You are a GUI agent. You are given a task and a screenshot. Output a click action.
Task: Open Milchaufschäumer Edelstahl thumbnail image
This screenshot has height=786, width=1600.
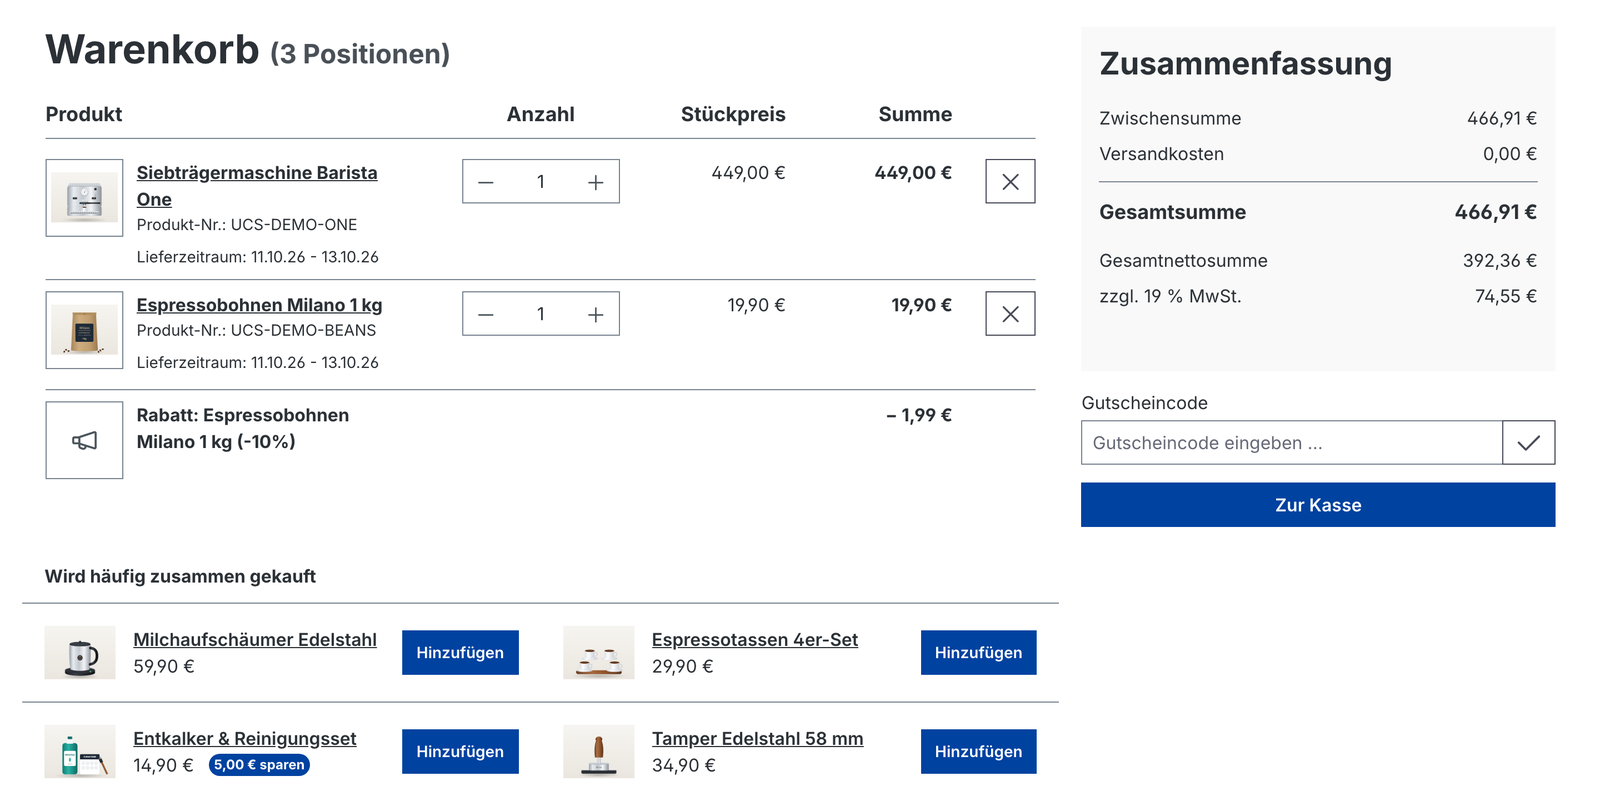pyautogui.click(x=80, y=653)
